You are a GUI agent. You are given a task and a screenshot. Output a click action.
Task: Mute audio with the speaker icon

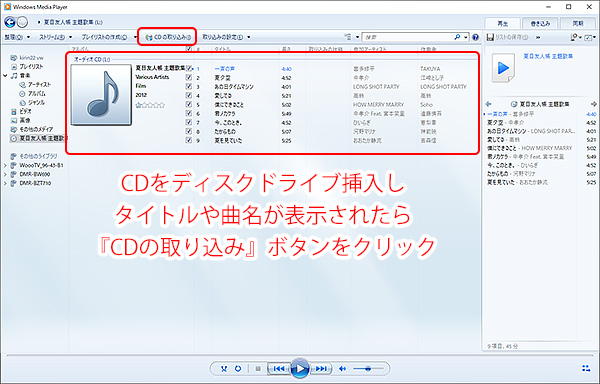[342, 369]
